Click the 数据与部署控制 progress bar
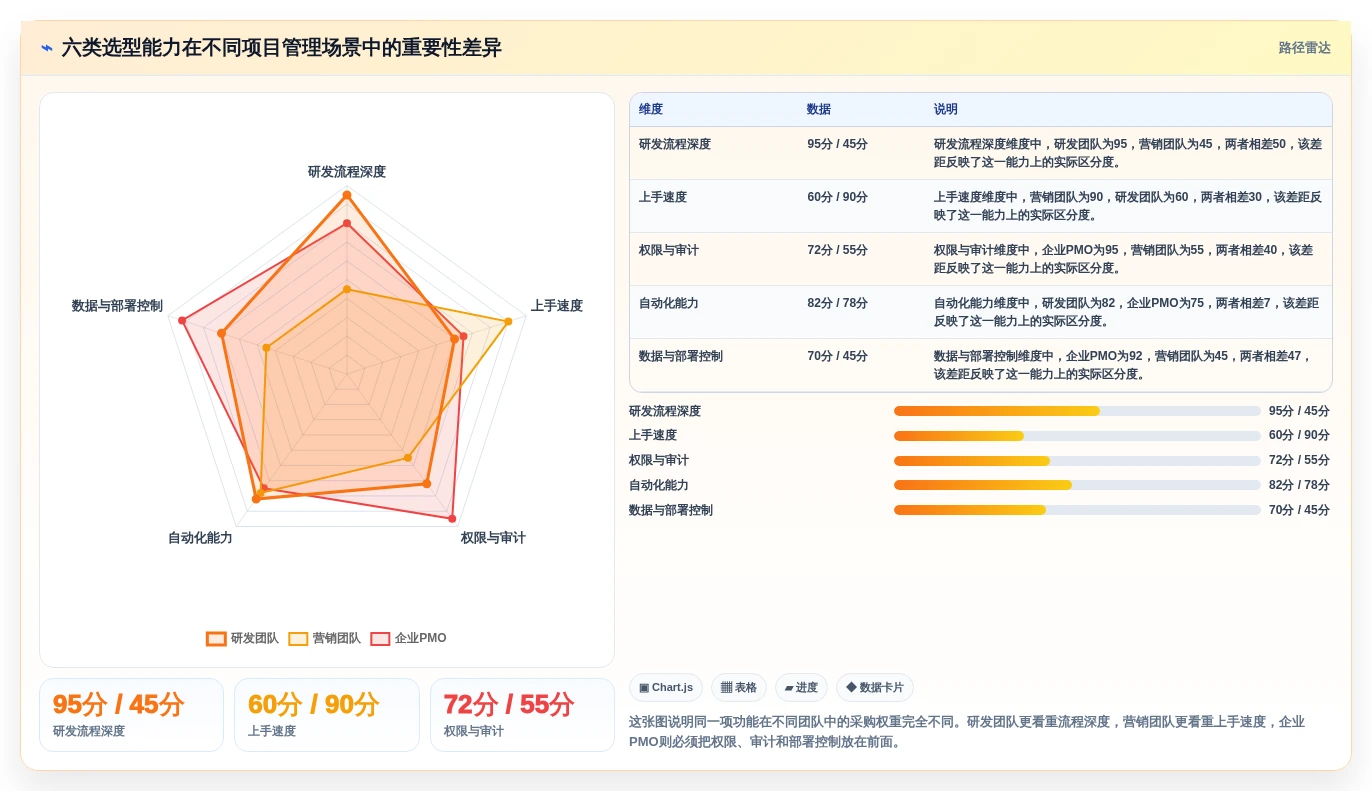Viewport: 1372px width, 791px height. (1077, 510)
